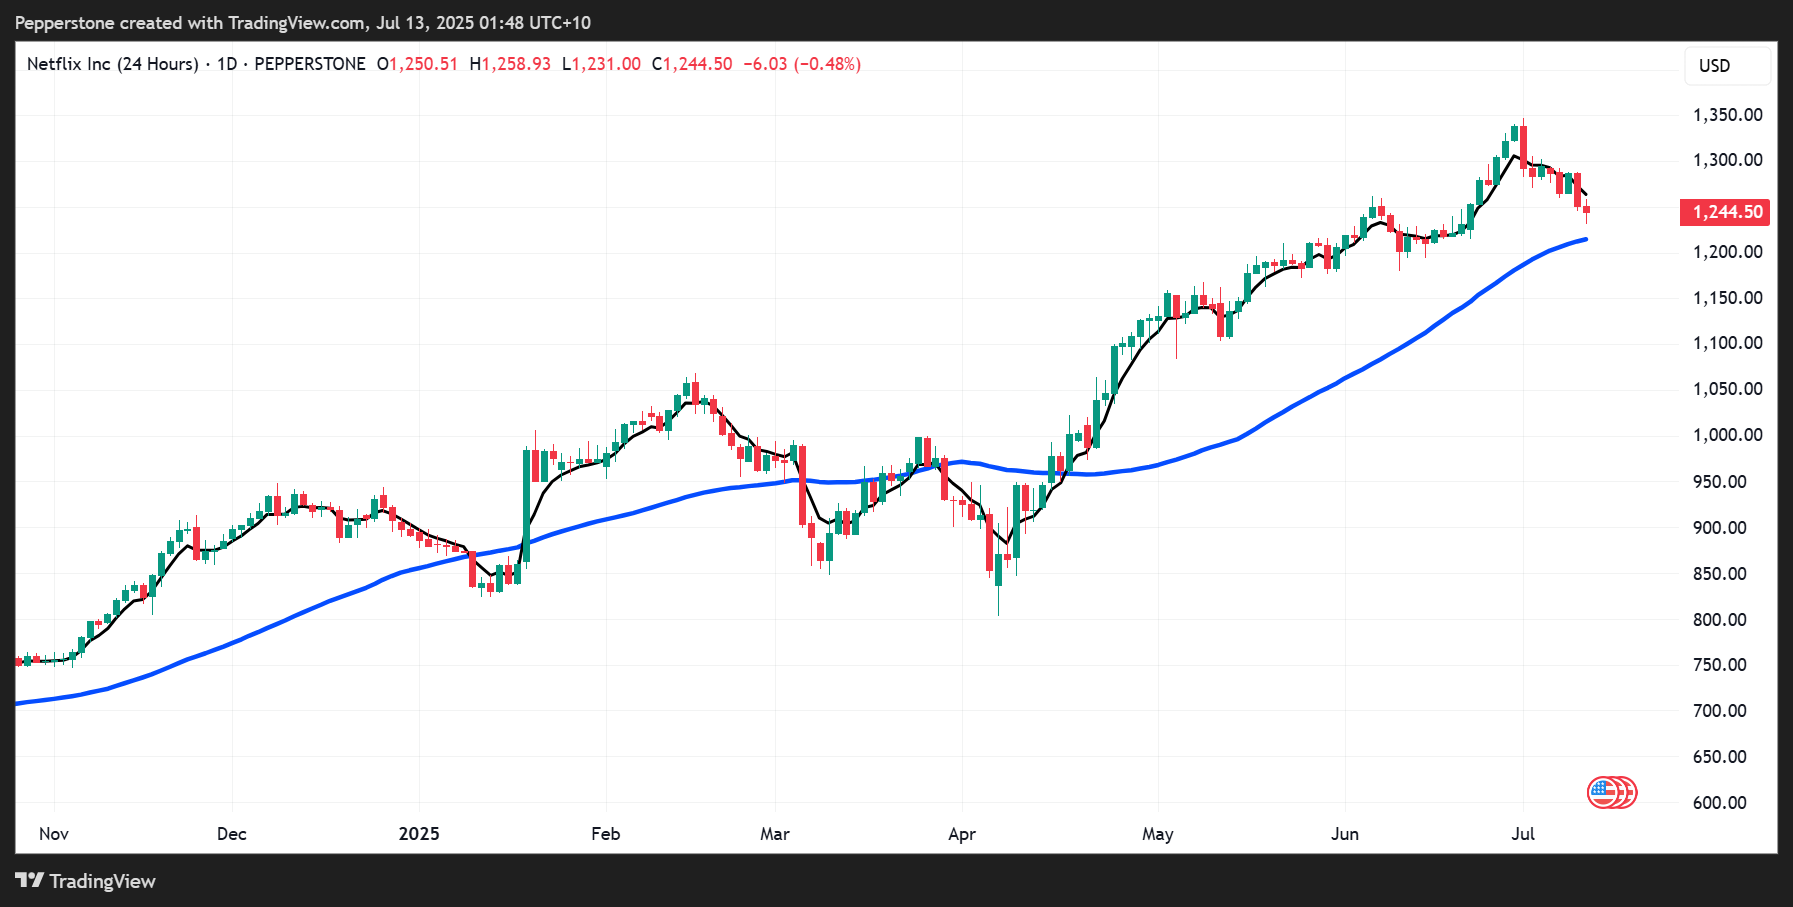This screenshot has height=907, width=1793.
Task: Click the Nov label on time axis
Action: tap(54, 834)
